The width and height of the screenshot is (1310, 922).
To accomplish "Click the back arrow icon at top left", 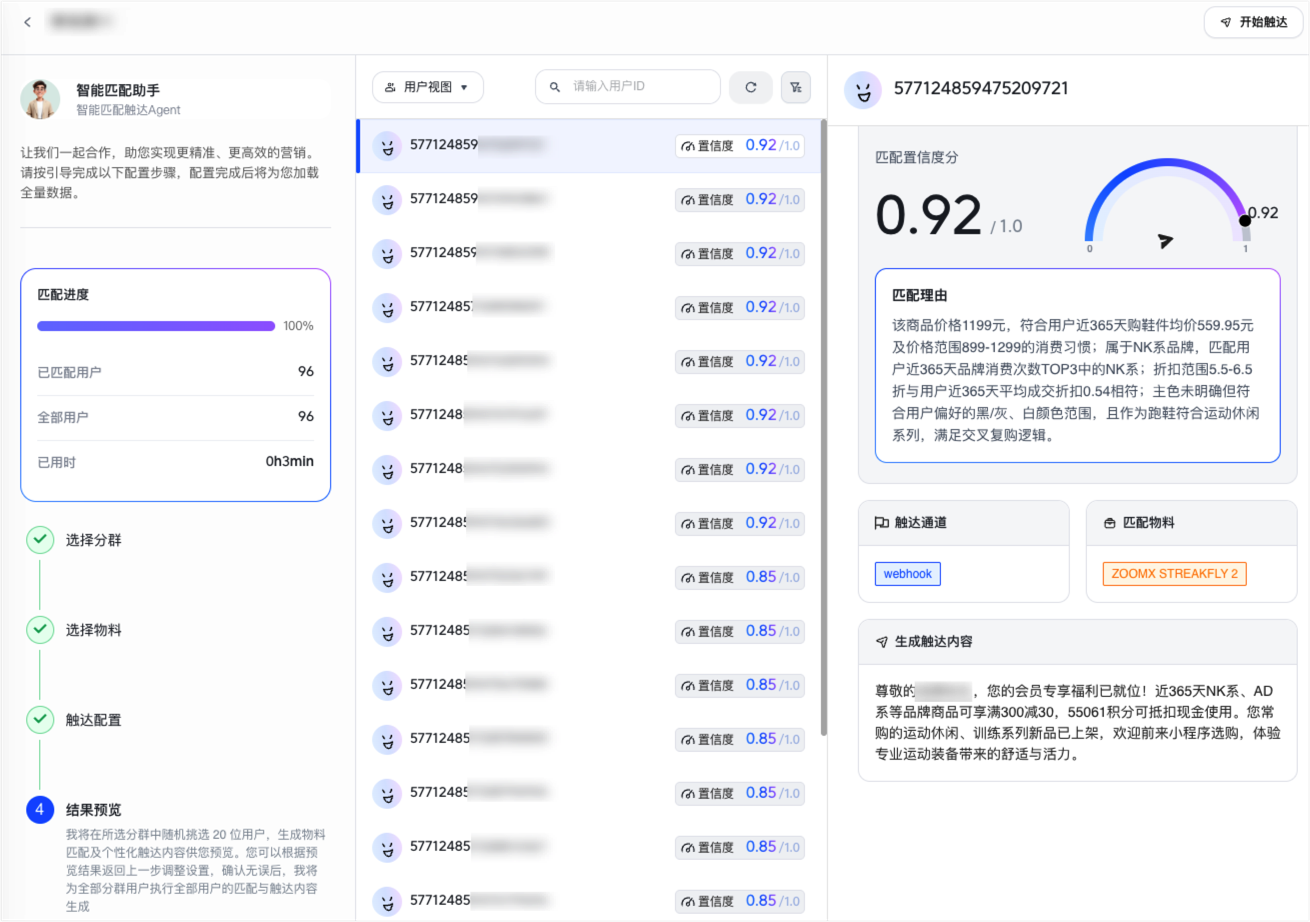I will tap(27, 22).
